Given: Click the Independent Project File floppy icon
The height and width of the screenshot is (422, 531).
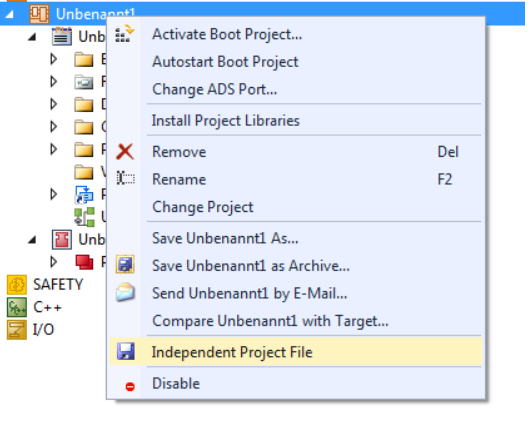Looking at the screenshot, I should 126,351.
